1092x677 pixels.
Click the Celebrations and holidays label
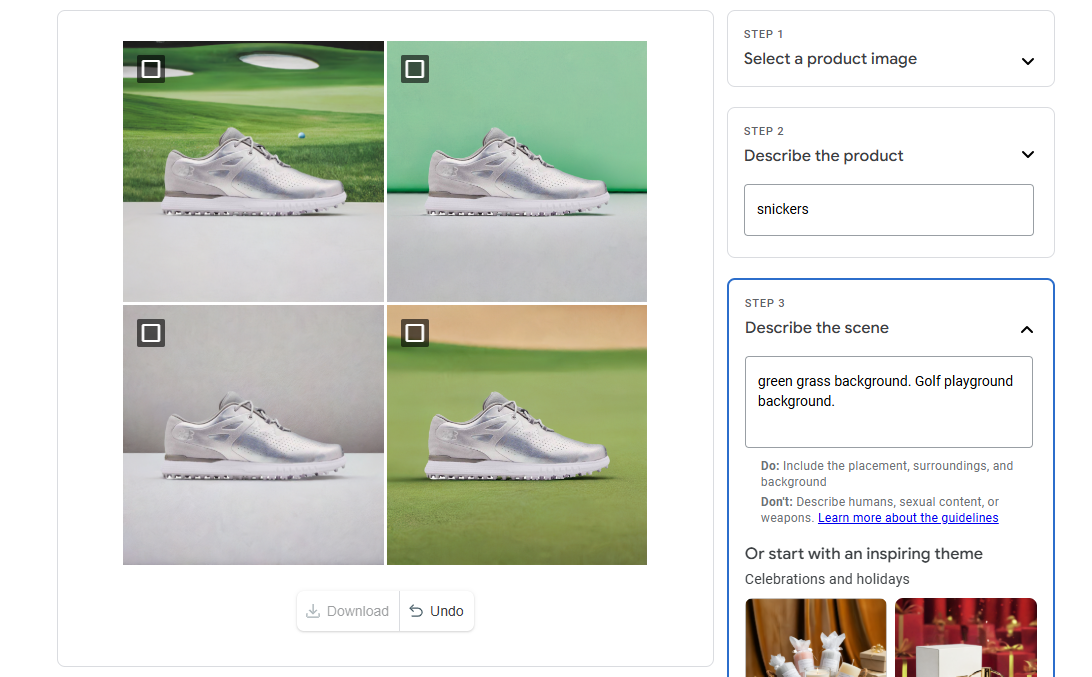827,579
